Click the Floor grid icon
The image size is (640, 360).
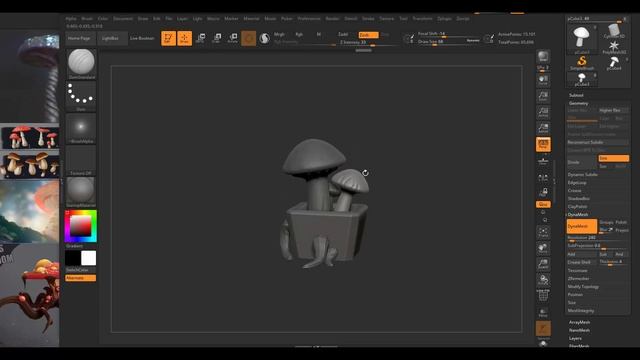coord(543,161)
